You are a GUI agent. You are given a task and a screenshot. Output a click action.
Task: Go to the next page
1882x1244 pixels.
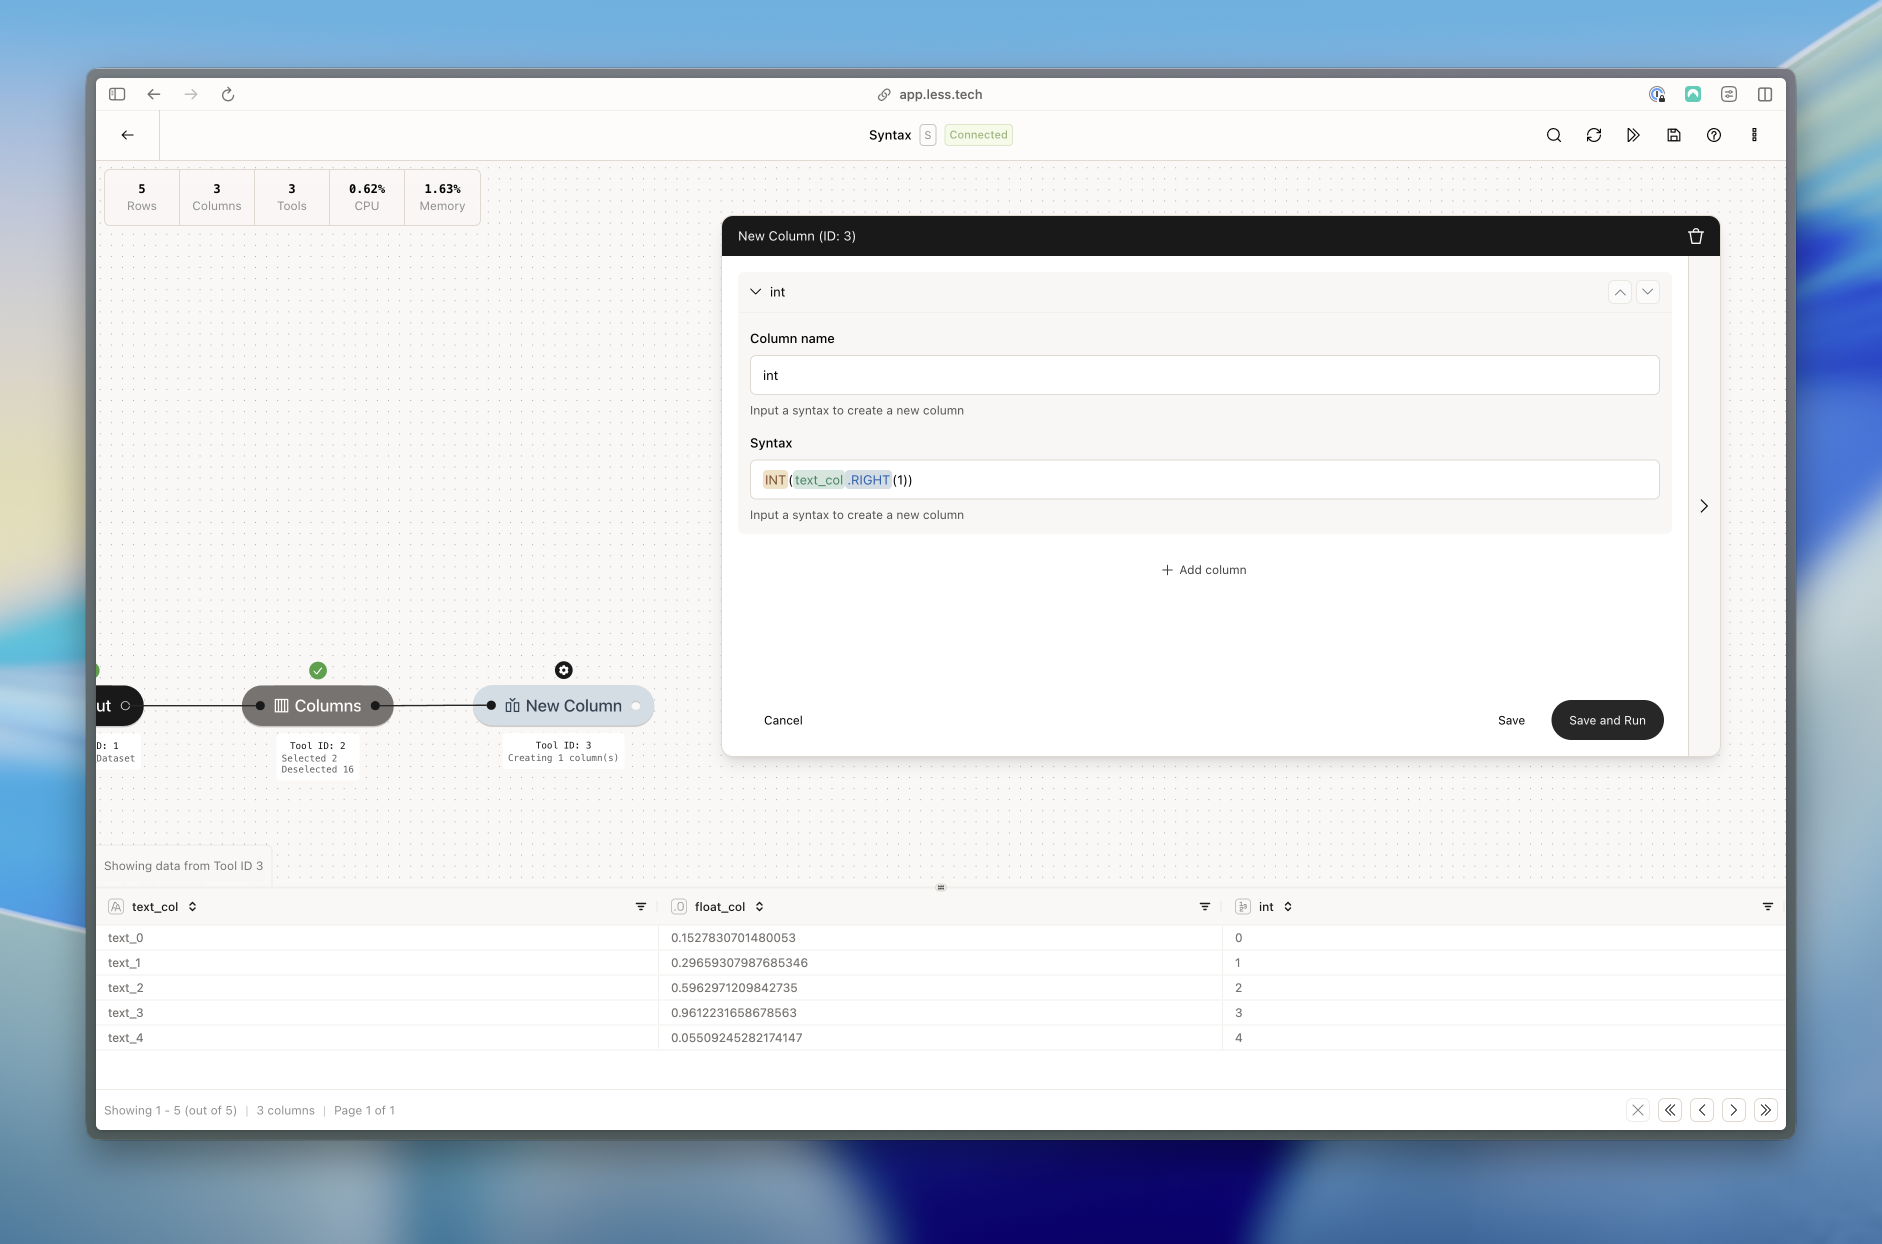tap(1734, 1110)
